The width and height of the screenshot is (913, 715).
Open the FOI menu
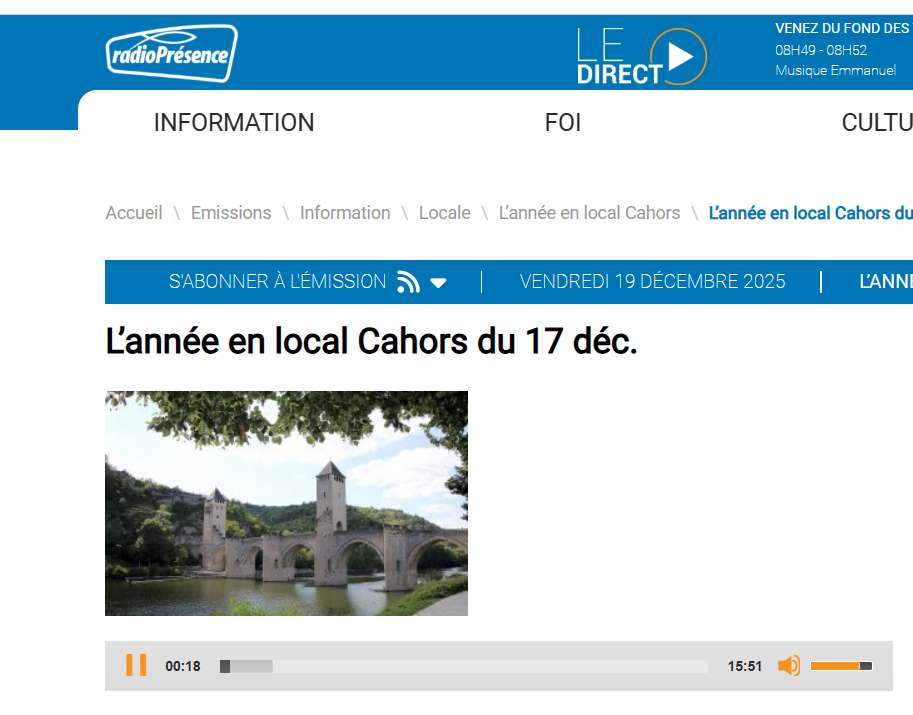pos(563,123)
